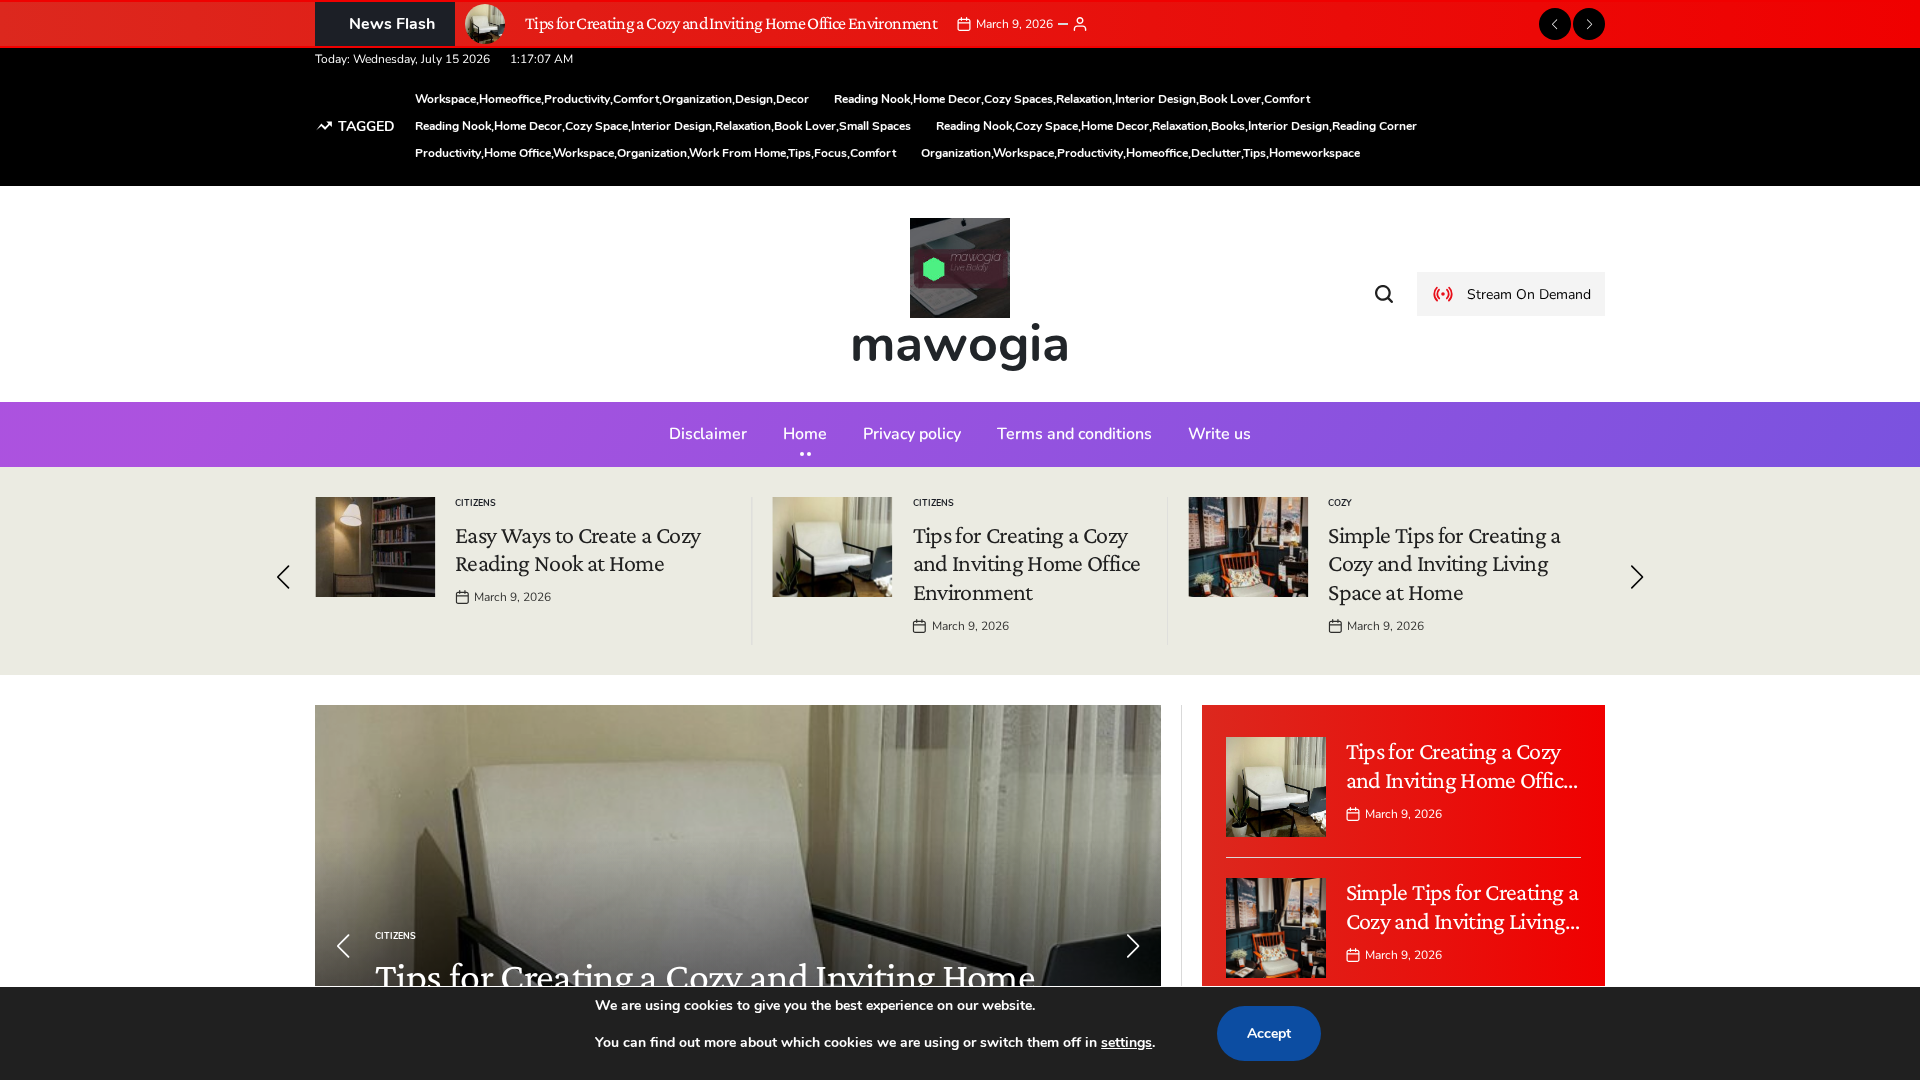Image resolution: width=1920 pixels, height=1080 pixels.
Task: Click the bookshelf thumbnail for Reading Nook article
Action: coord(375,547)
